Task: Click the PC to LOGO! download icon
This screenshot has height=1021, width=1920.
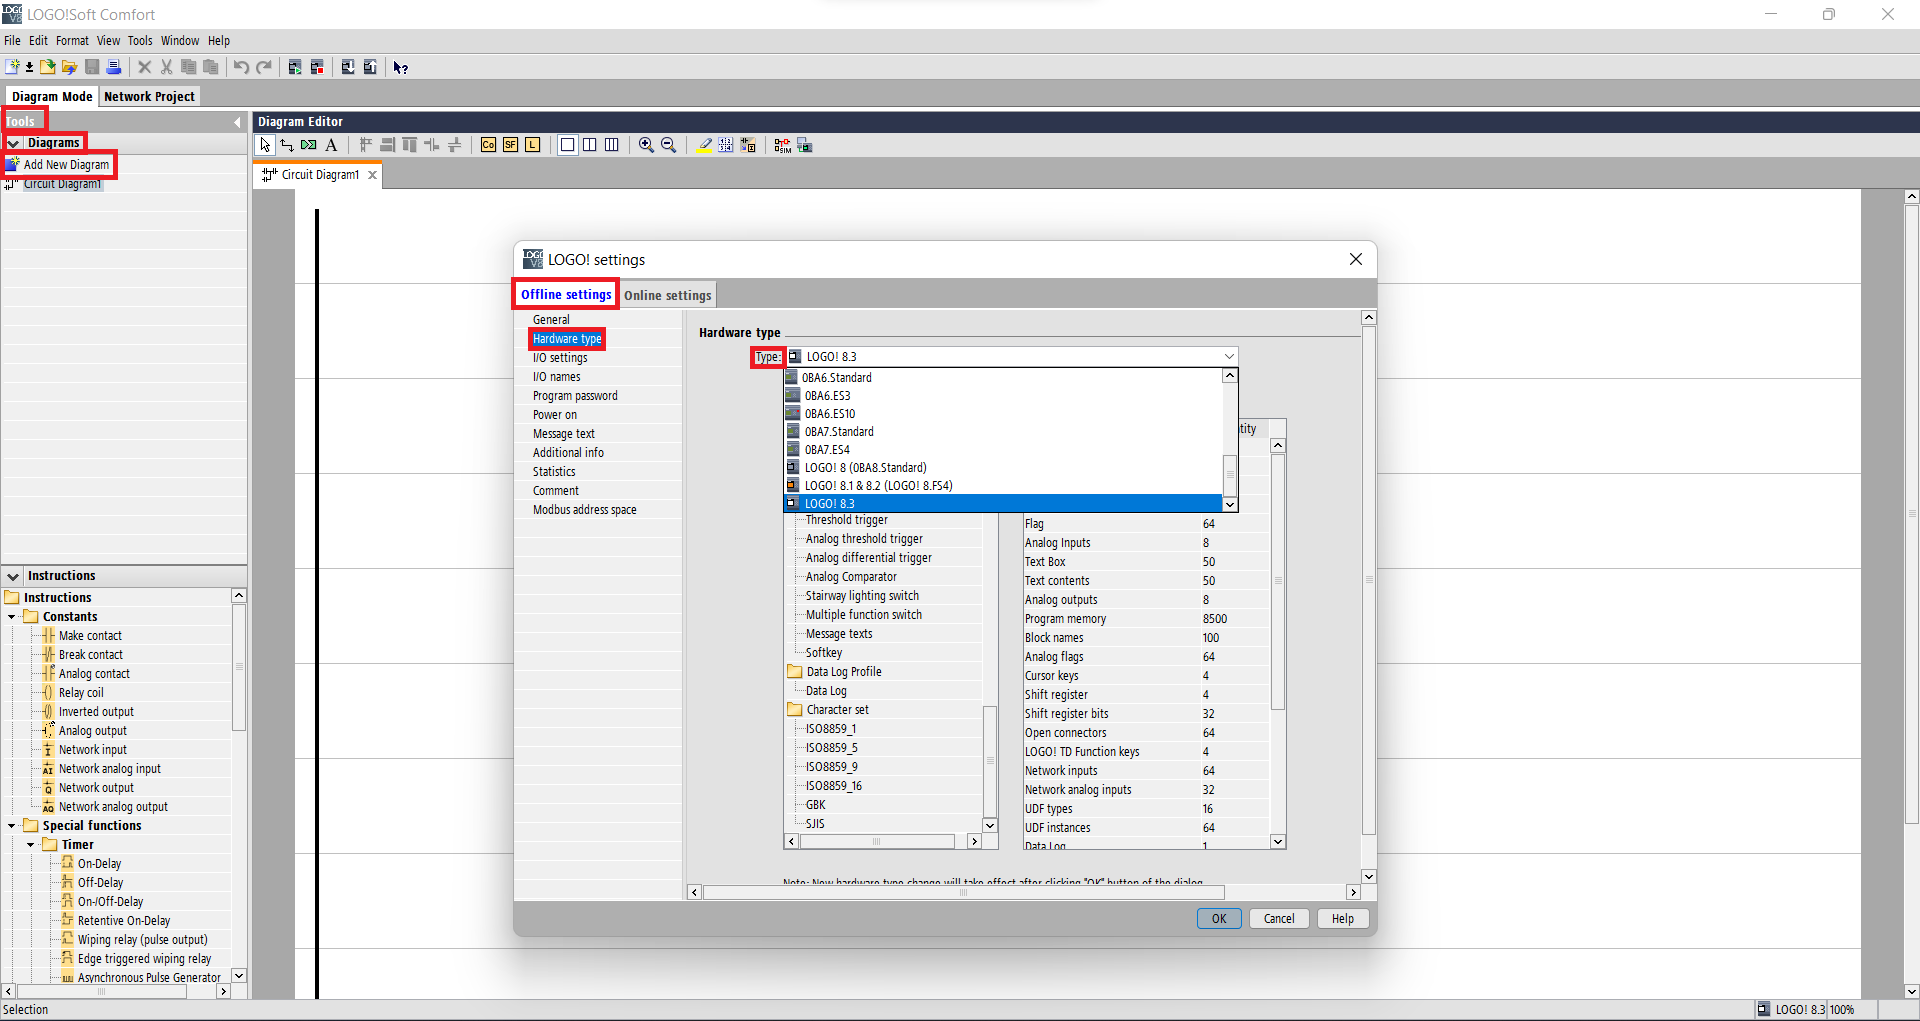Action: [348, 67]
